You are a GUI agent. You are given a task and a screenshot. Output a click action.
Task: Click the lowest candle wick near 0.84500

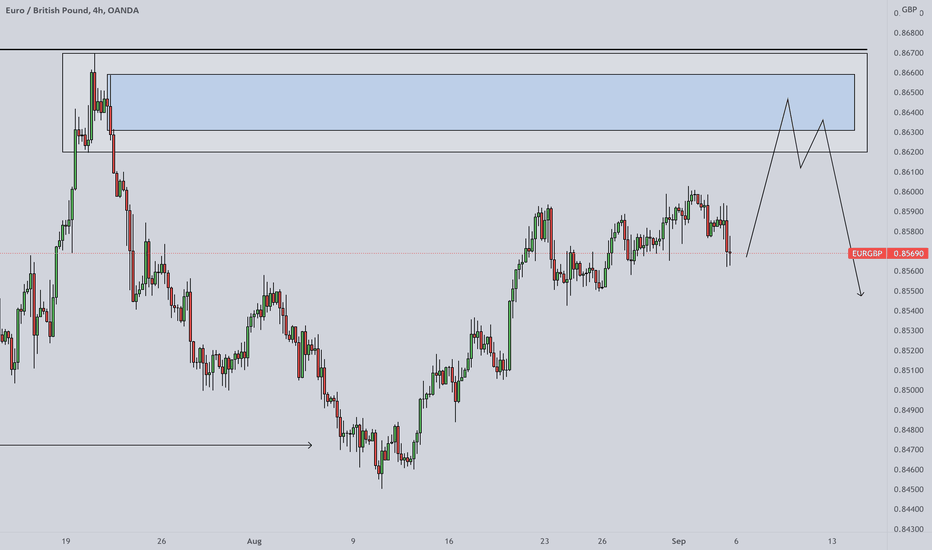pos(382,483)
